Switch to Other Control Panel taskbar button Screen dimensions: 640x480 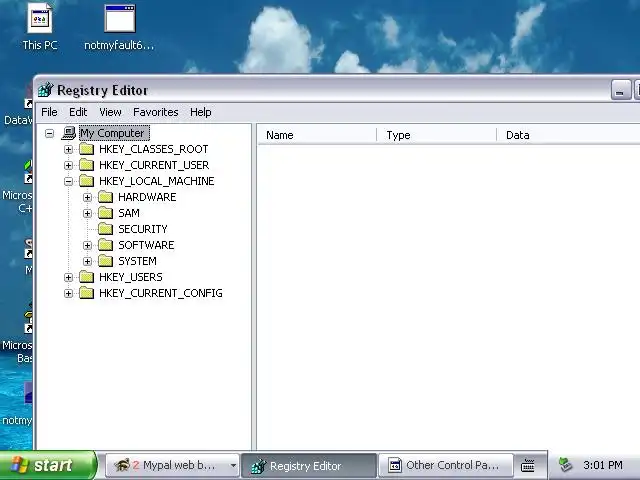(446, 465)
